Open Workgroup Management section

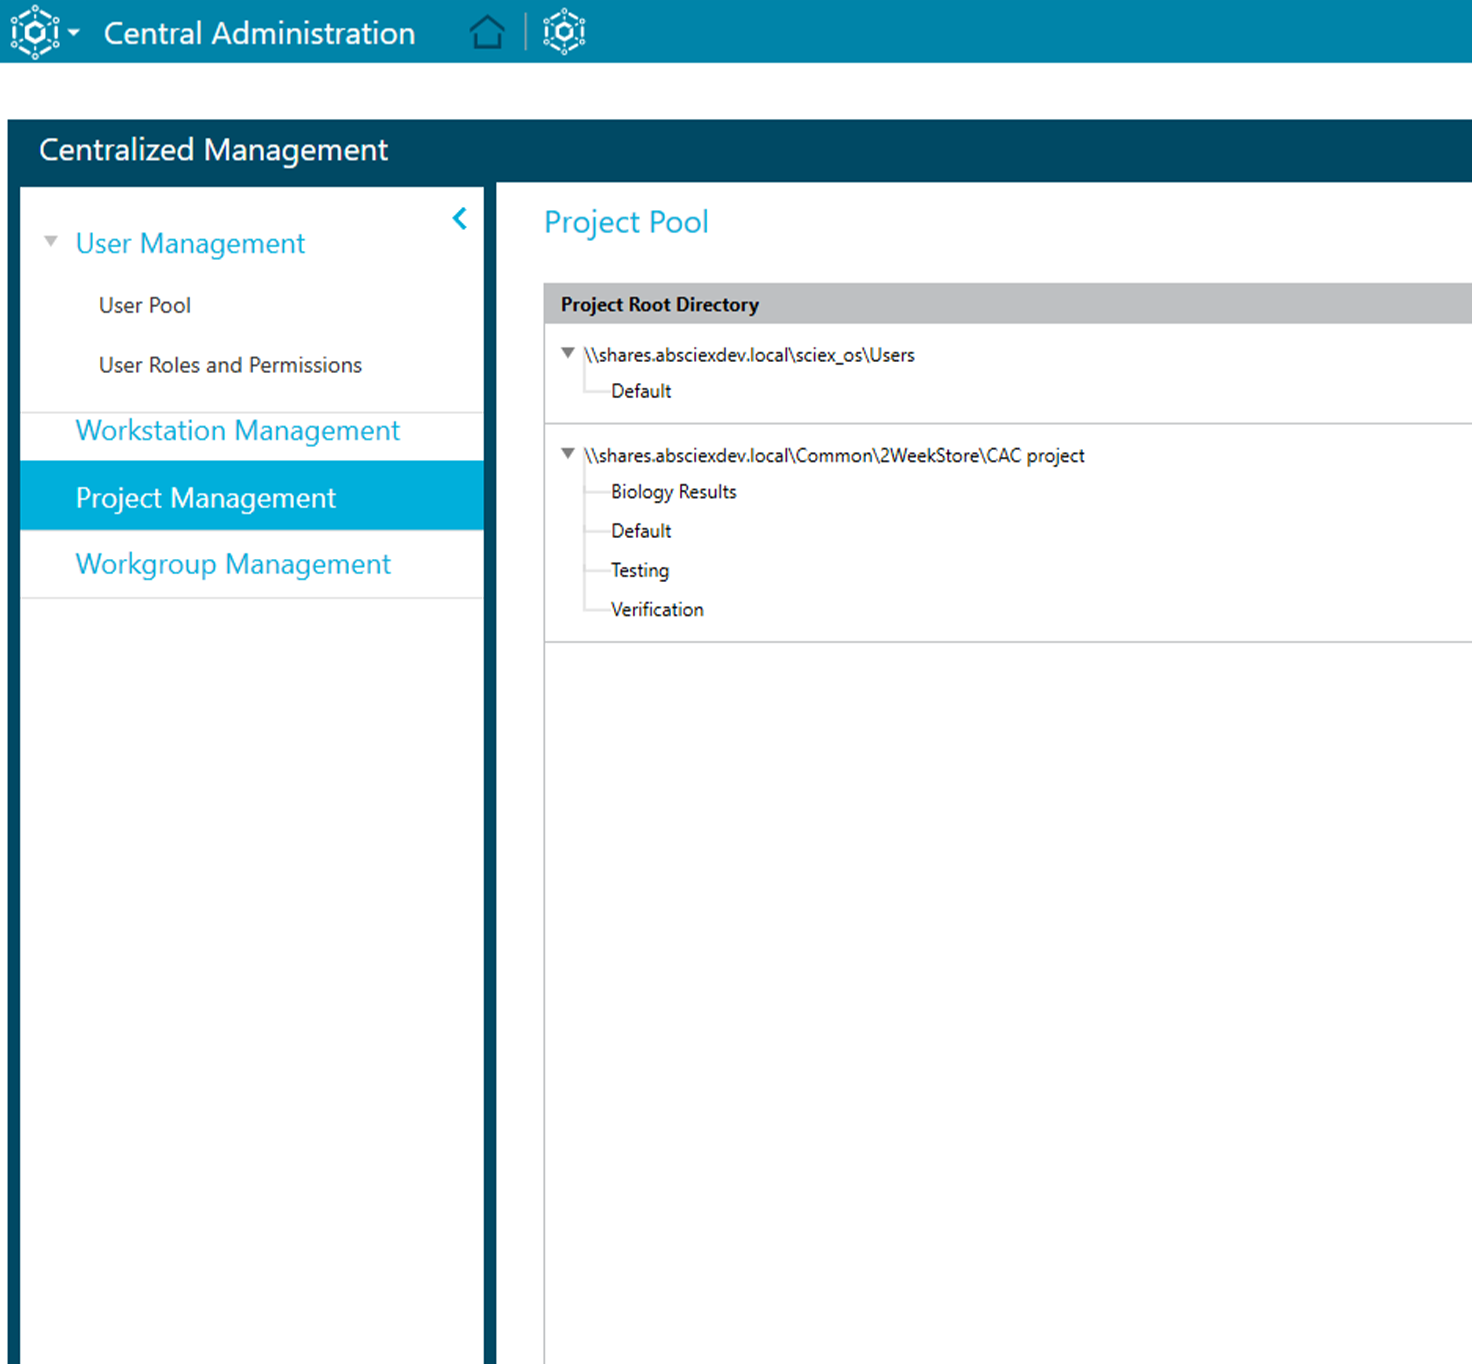click(x=233, y=564)
